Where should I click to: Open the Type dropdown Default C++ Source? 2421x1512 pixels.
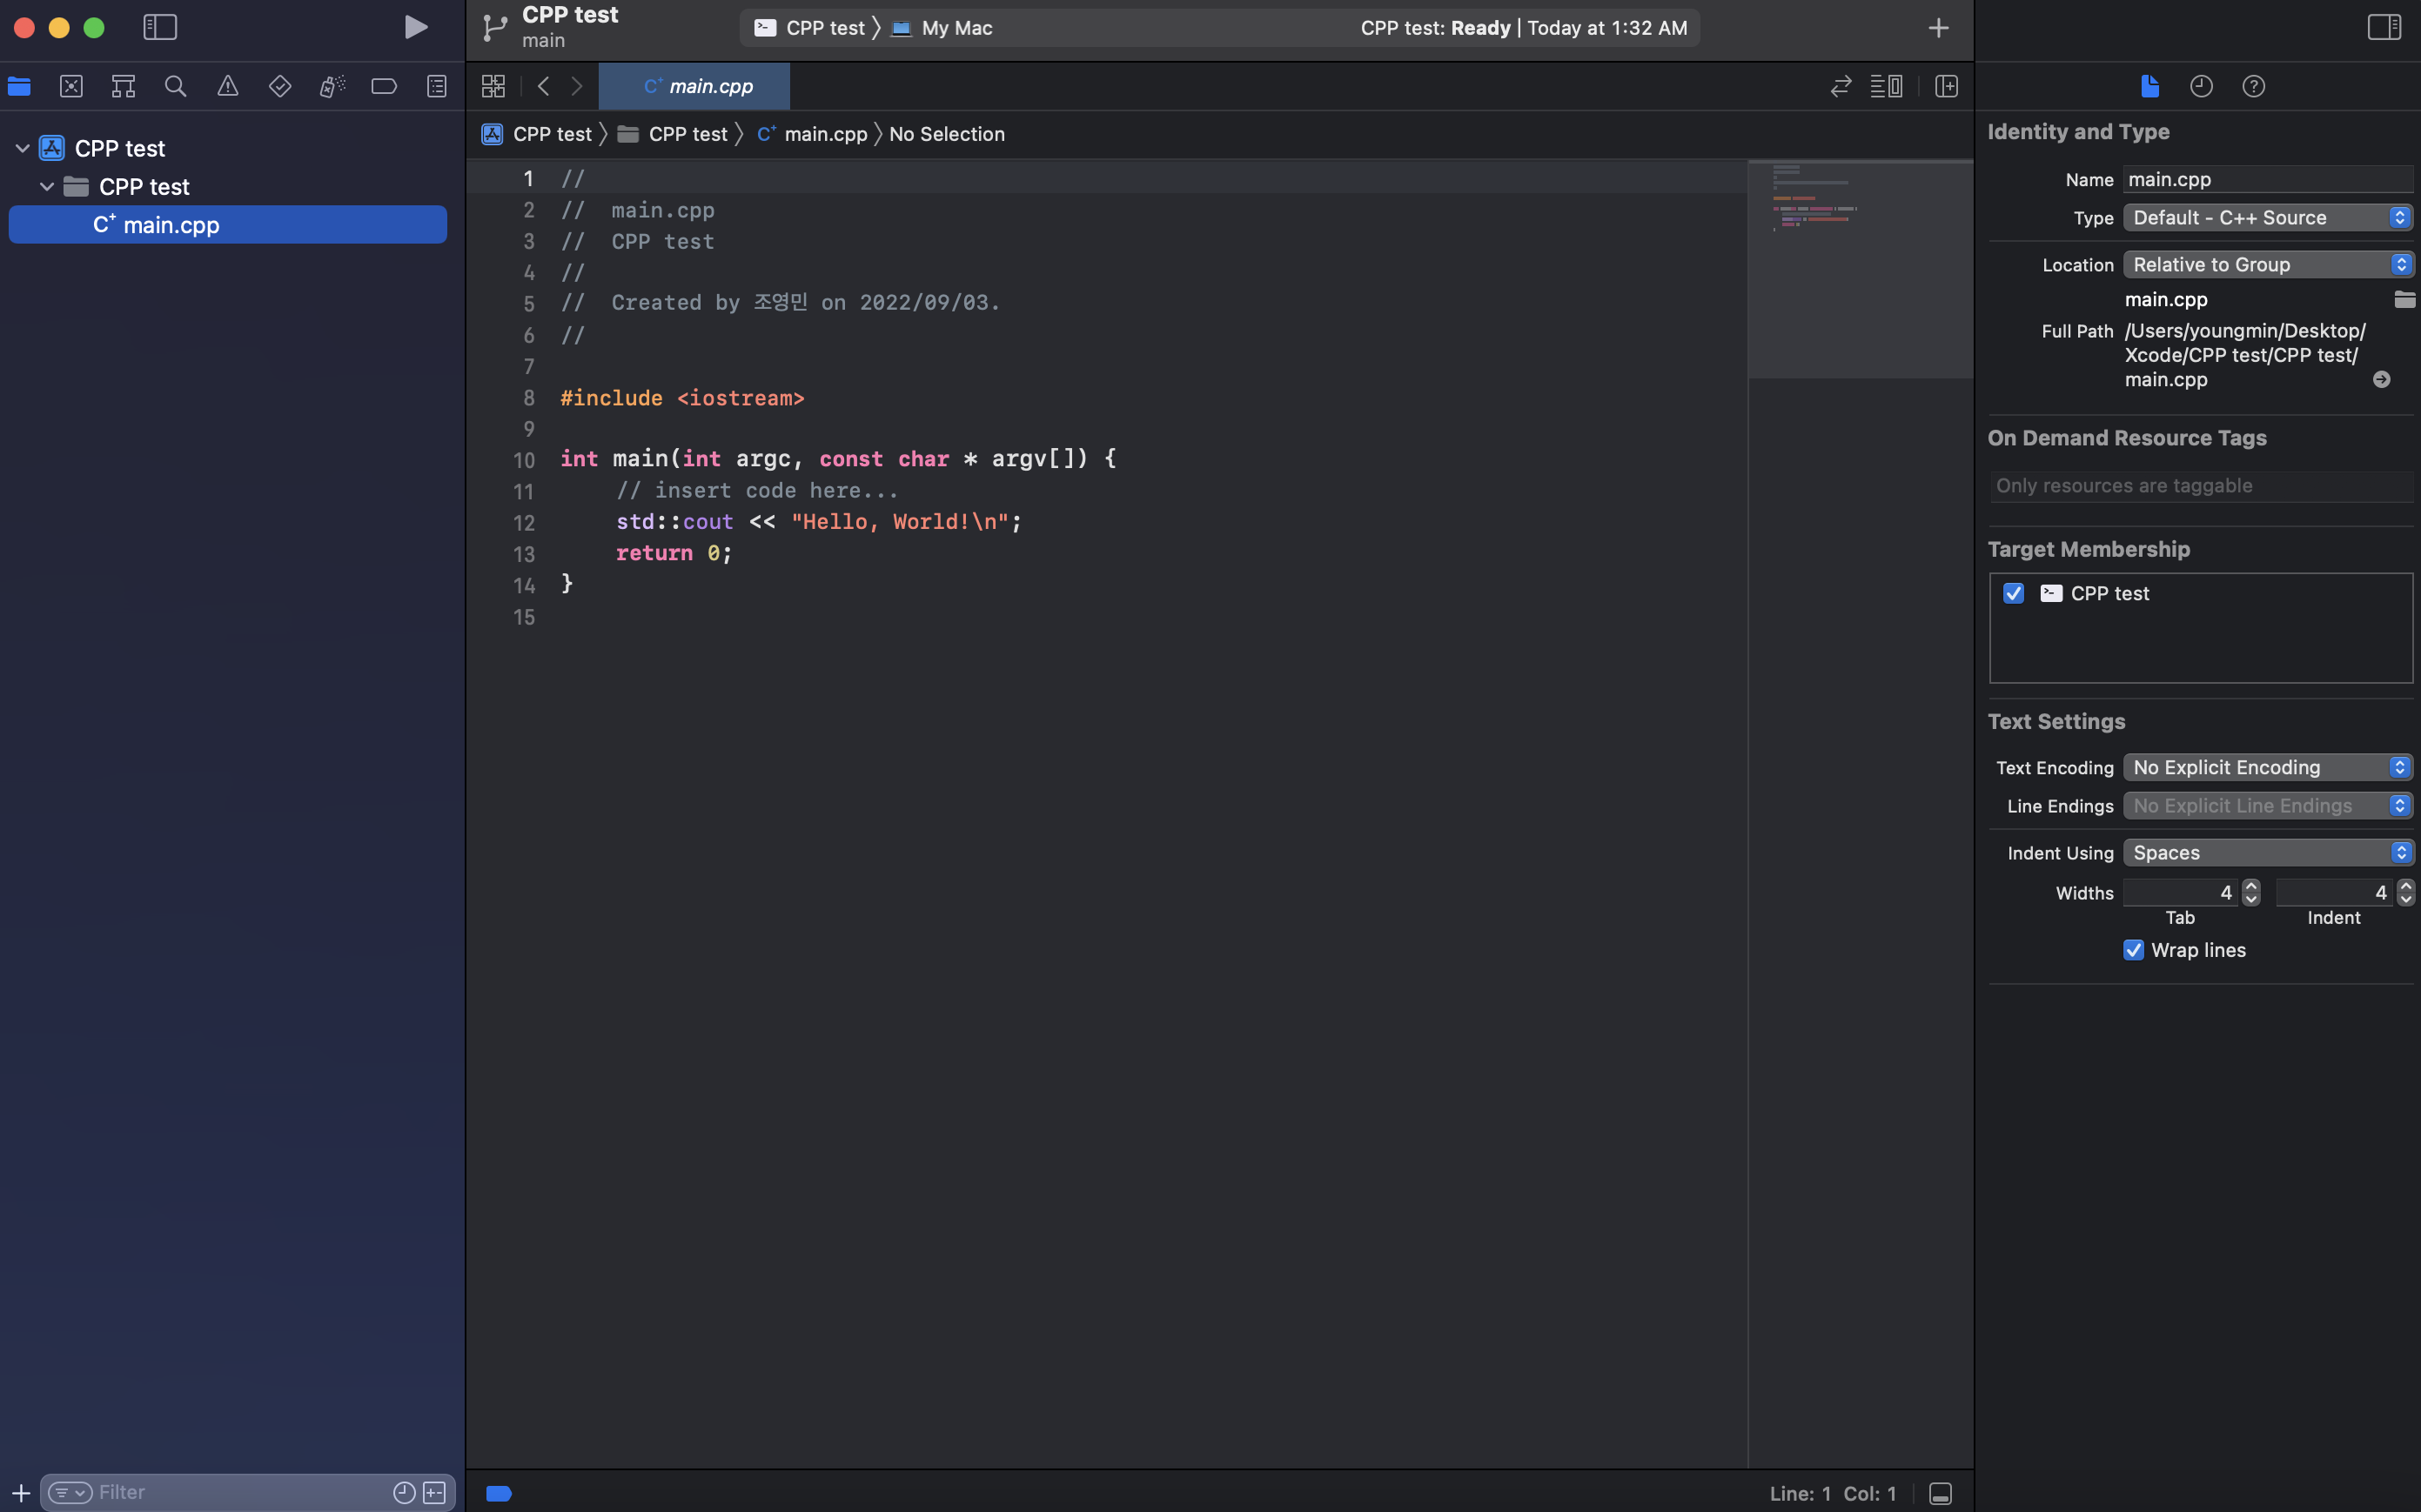click(x=2267, y=218)
